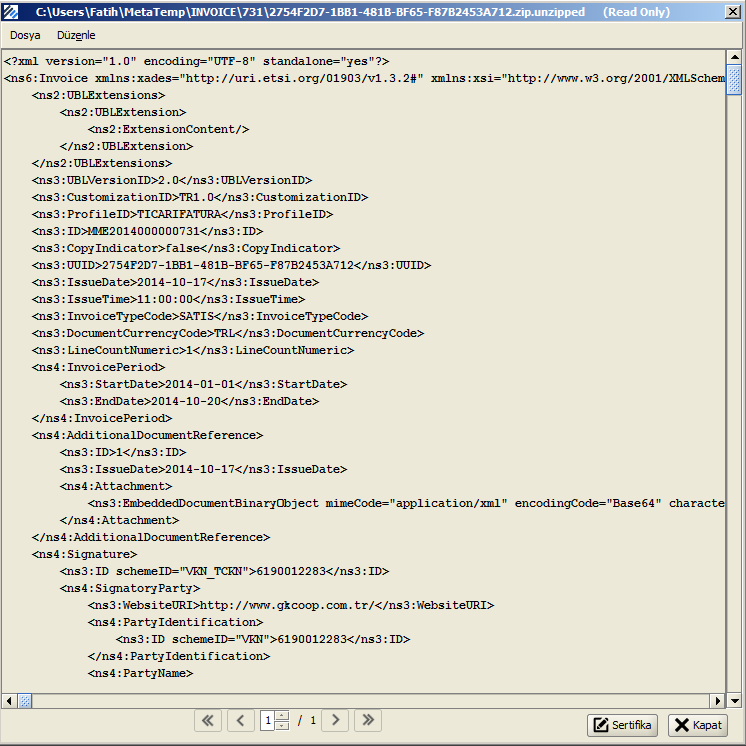Click the horizontal scrollbar left arrow
Screen dimensions: 746x746
[9, 701]
